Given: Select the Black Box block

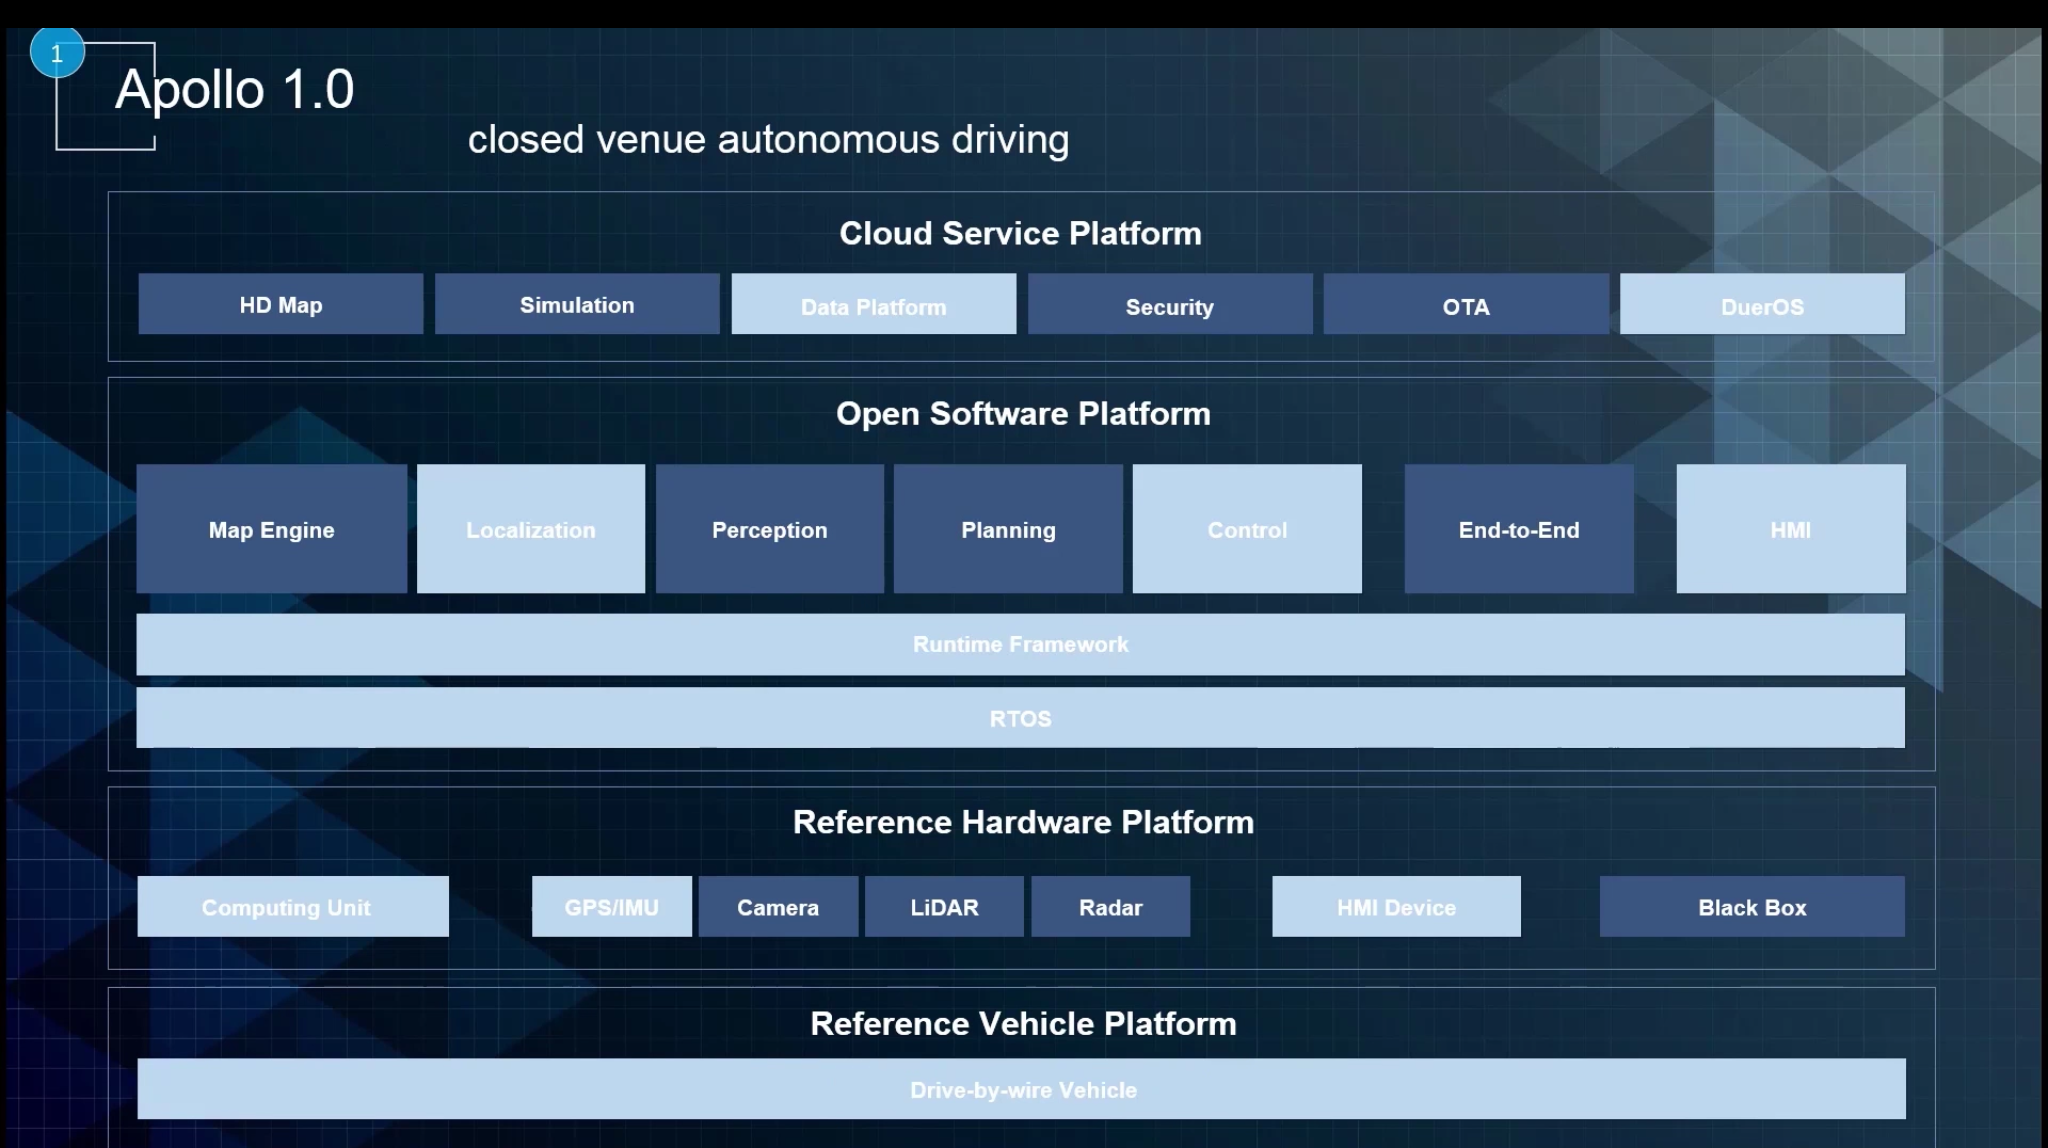Looking at the screenshot, I should 1752,907.
